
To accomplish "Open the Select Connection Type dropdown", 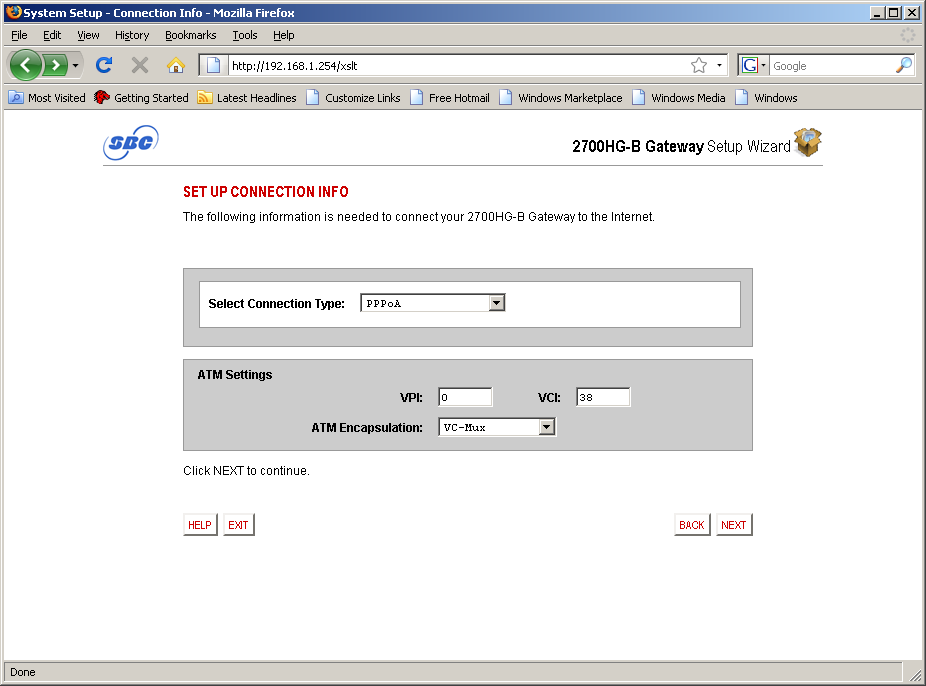I will pyautogui.click(x=496, y=303).
